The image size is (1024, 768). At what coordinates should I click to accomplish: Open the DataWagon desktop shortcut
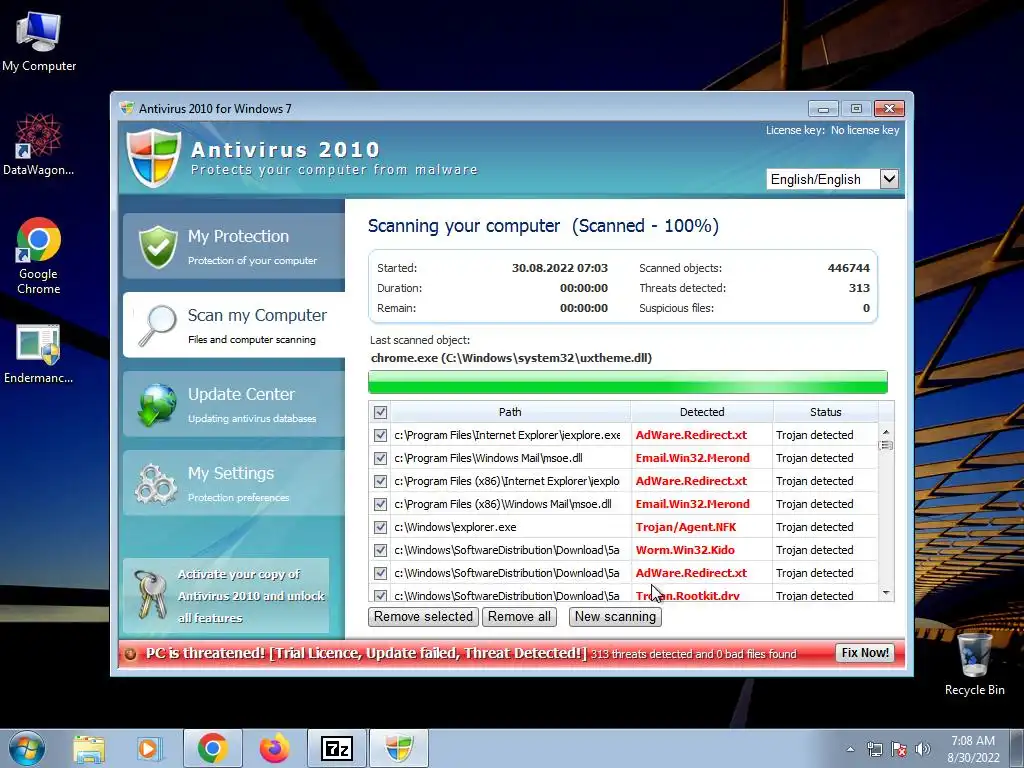pyautogui.click(x=38, y=144)
